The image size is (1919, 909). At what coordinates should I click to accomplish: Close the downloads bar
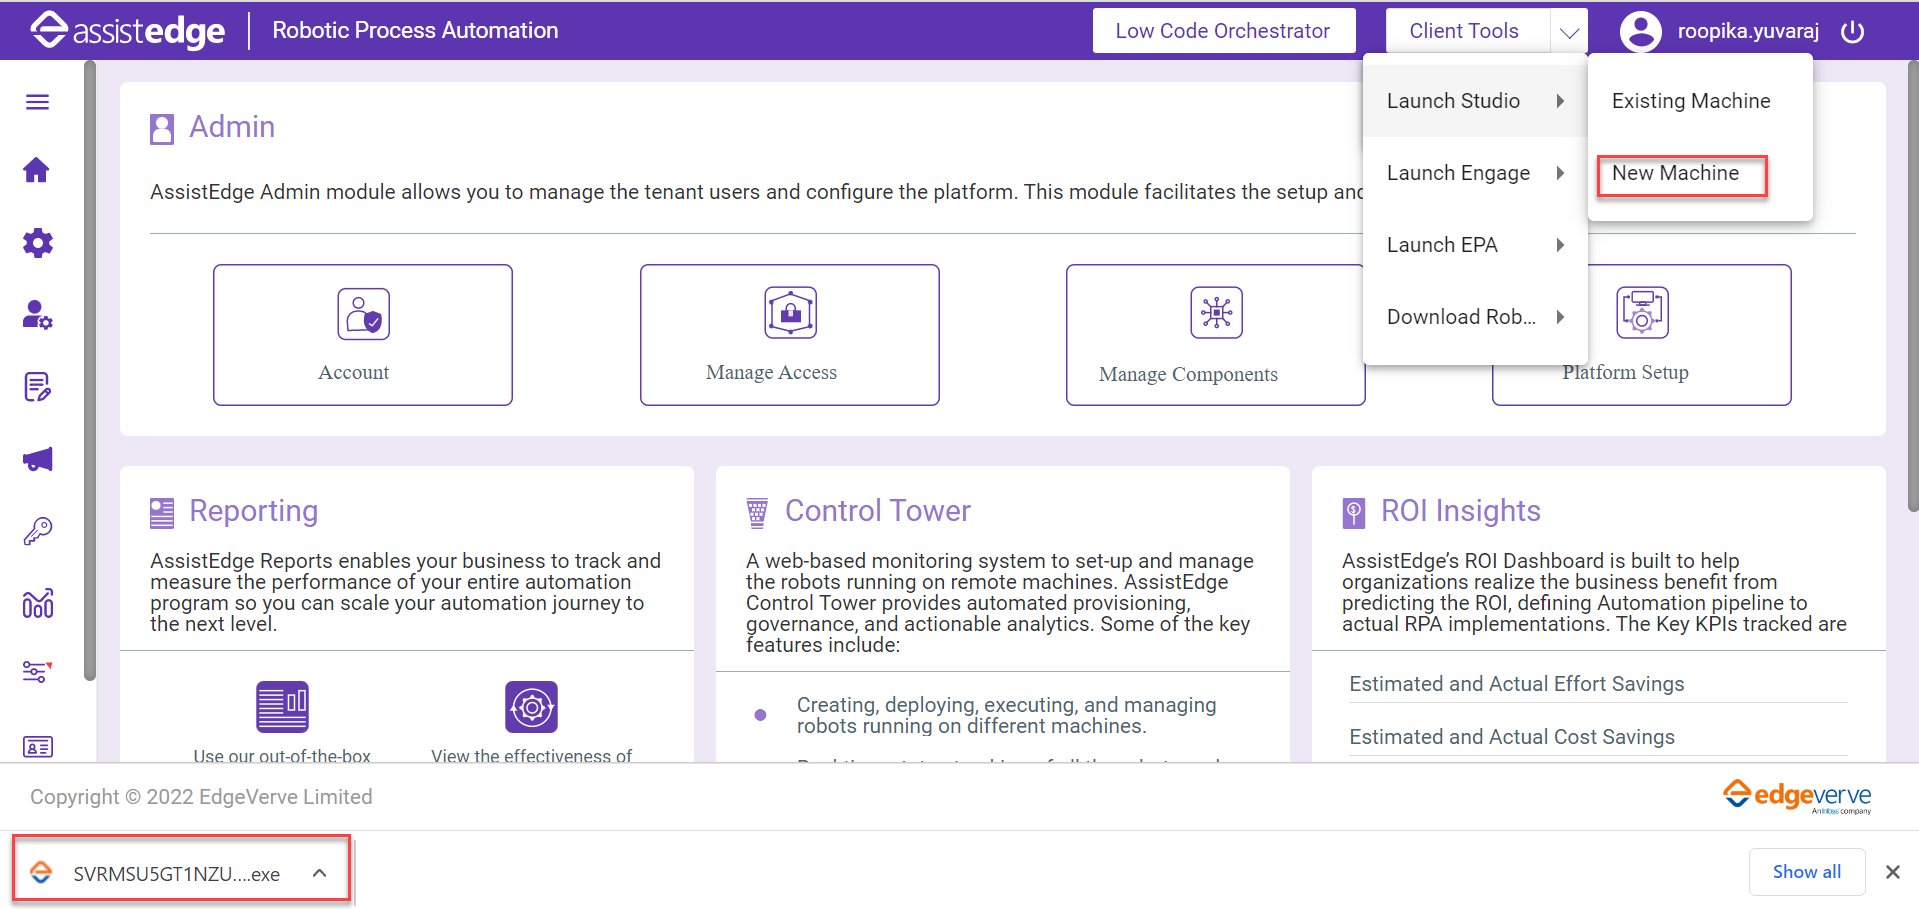[x=1892, y=872]
